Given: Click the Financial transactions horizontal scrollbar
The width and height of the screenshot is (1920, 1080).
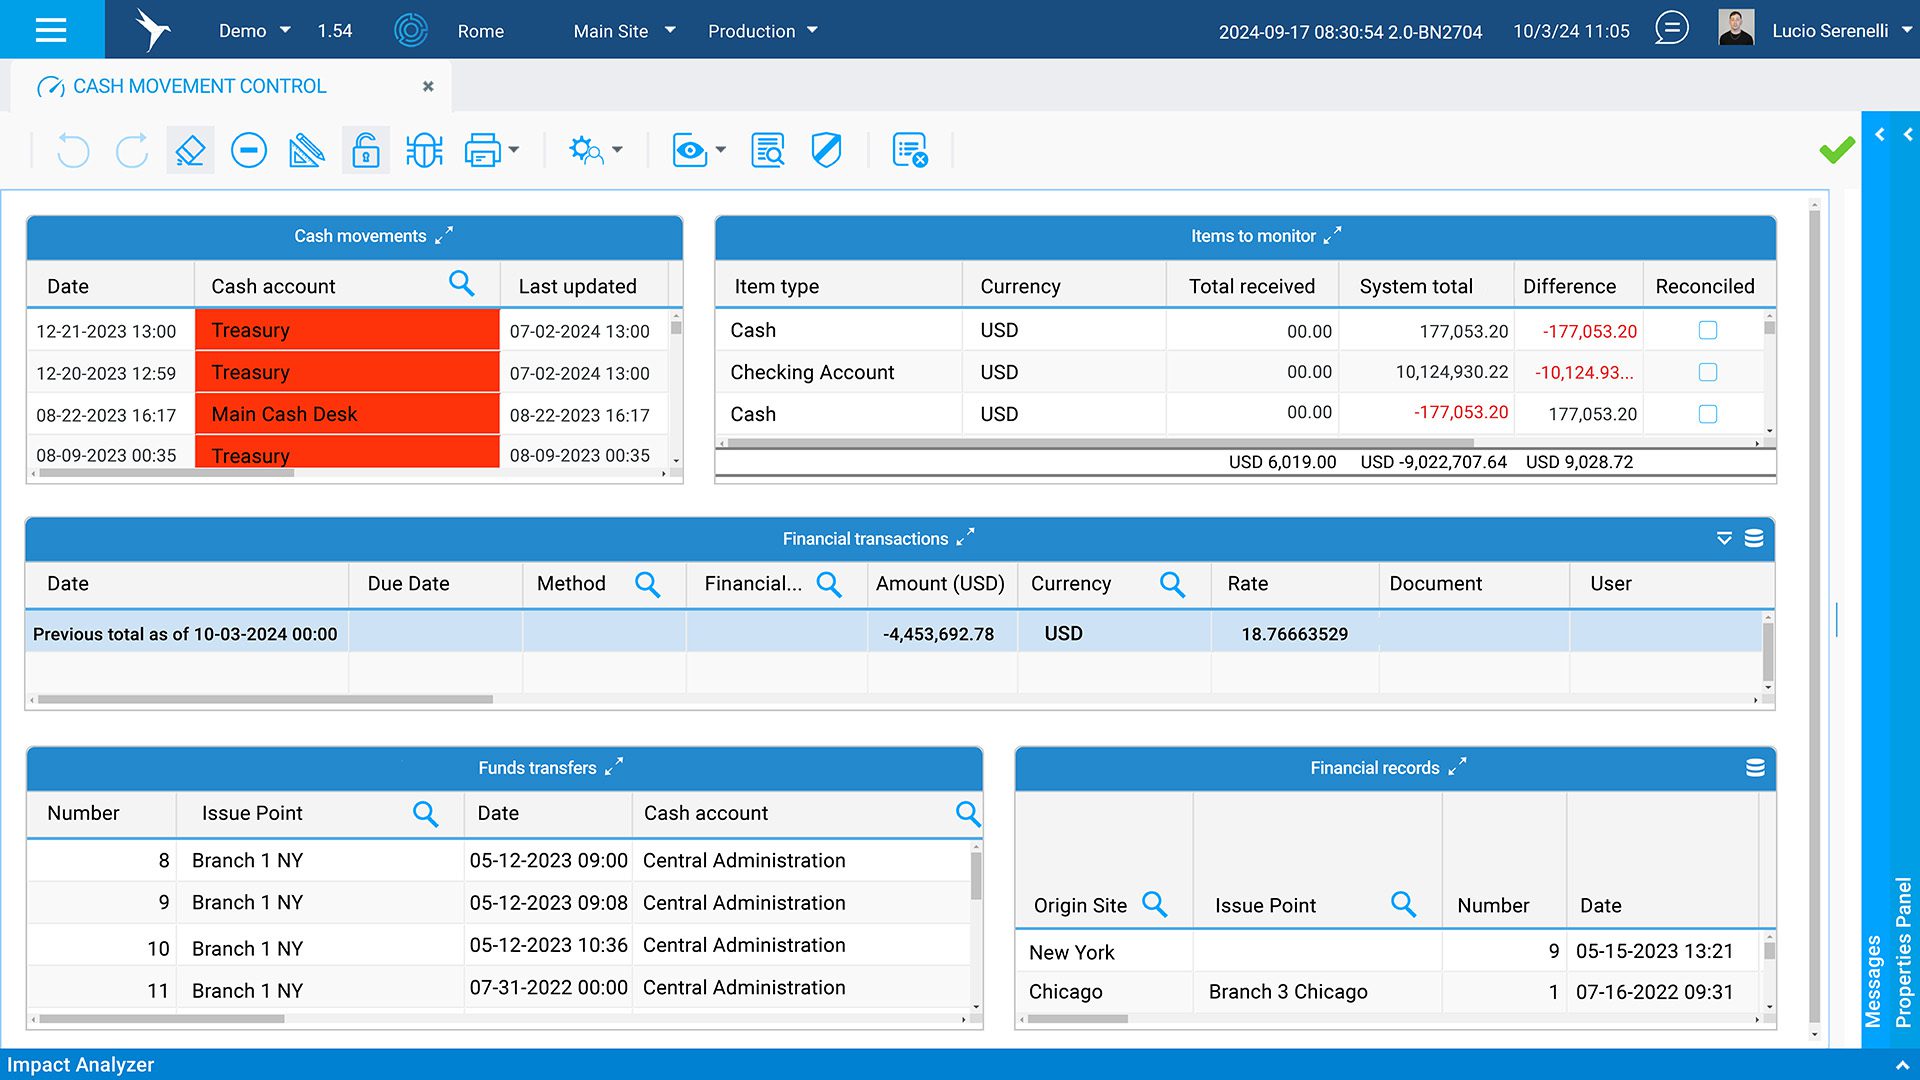Looking at the screenshot, I should tap(265, 700).
